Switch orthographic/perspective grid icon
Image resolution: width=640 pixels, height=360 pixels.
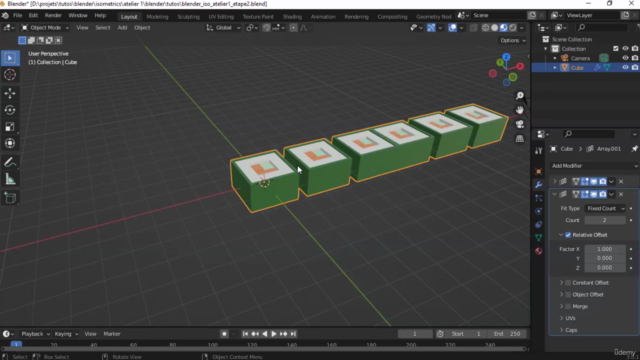coord(520,138)
